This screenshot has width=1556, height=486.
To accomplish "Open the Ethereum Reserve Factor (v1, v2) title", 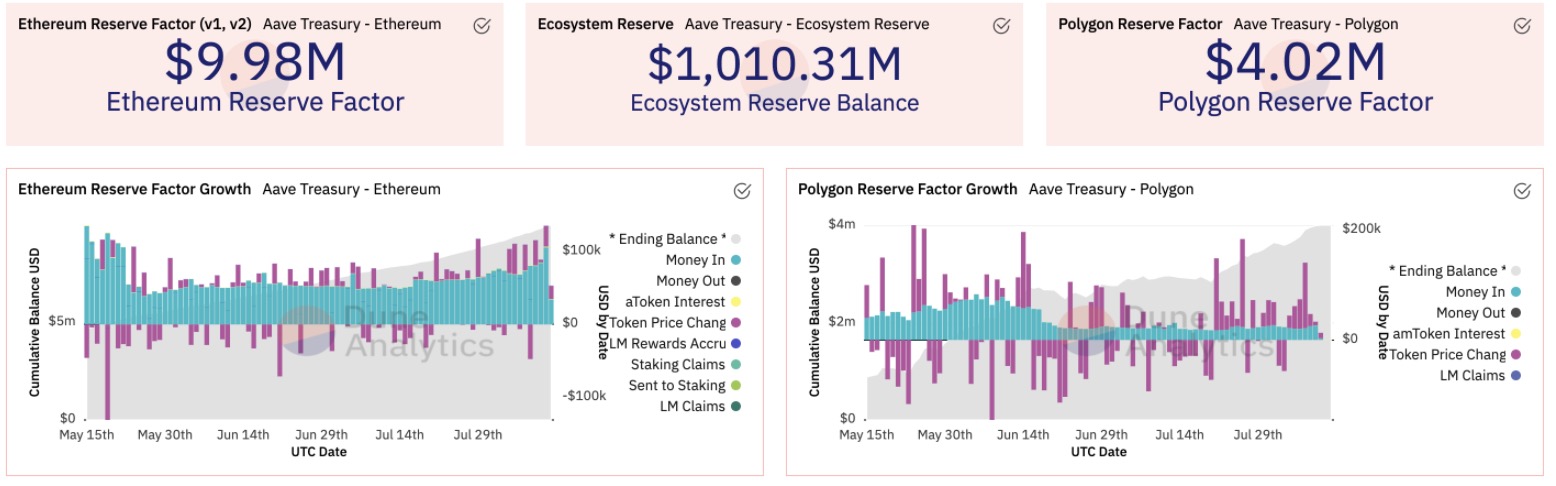I will click(136, 24).
